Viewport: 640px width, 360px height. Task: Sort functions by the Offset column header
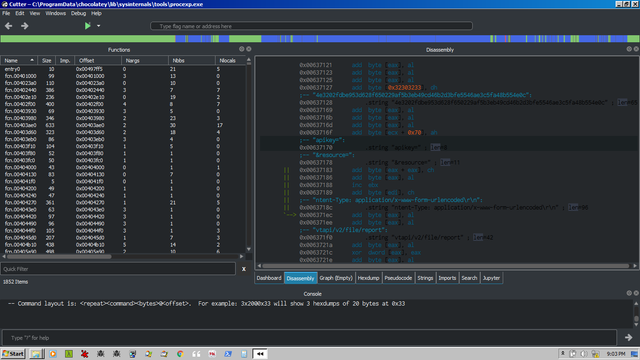click(x=98, y=60)
